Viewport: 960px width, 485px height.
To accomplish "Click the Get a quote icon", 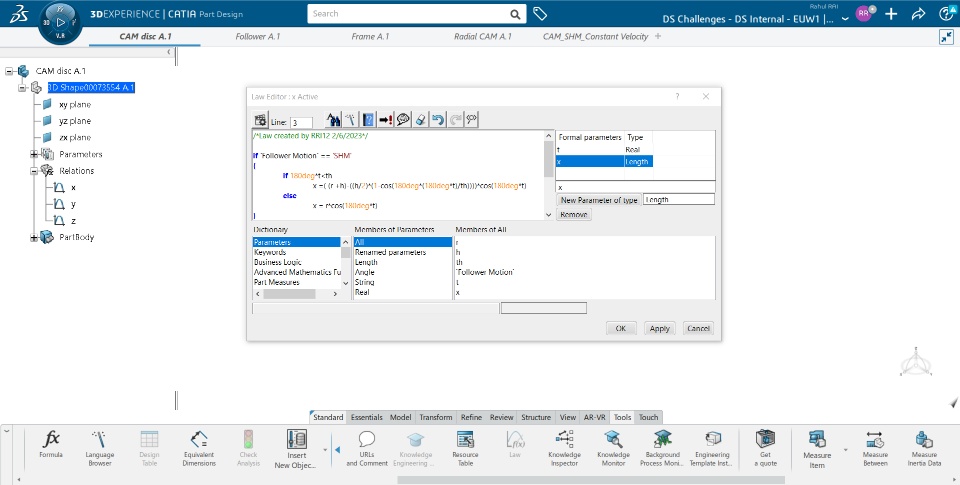I will coord(765,448).
